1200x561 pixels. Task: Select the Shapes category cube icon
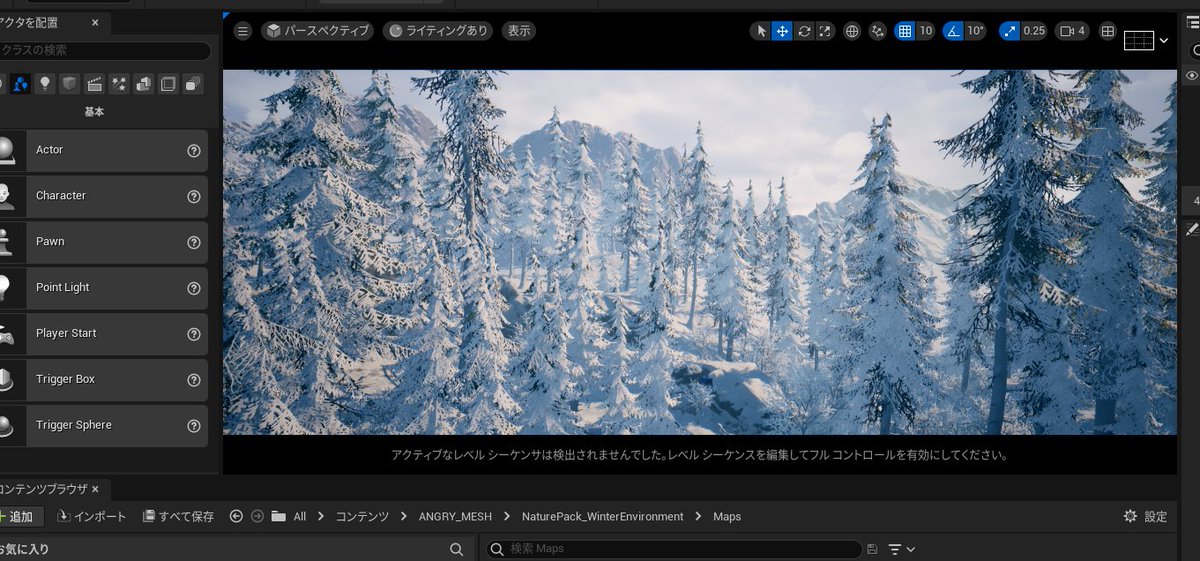(x=69, y=84)
